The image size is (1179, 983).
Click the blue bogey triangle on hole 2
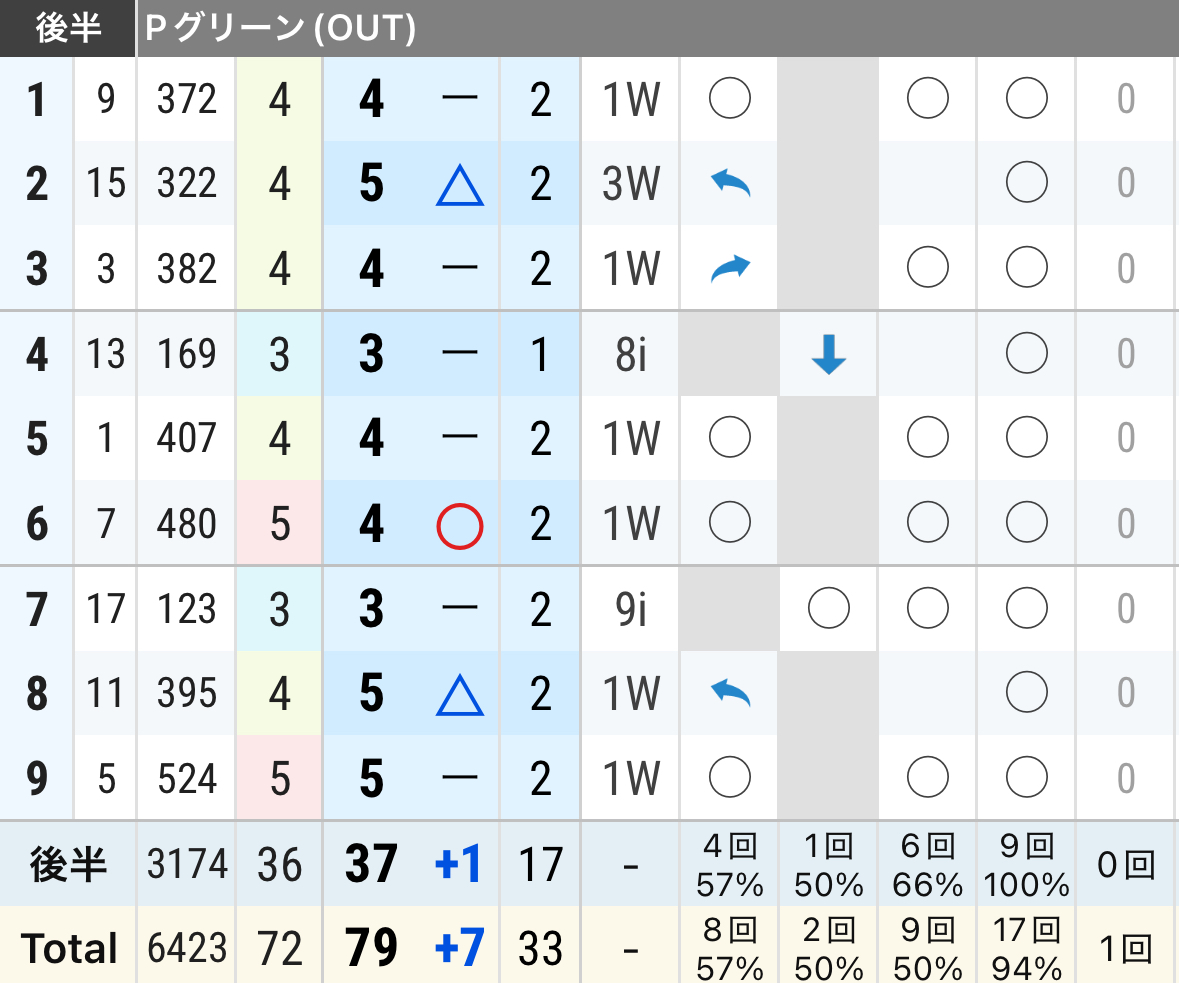(x=459, y=186)
